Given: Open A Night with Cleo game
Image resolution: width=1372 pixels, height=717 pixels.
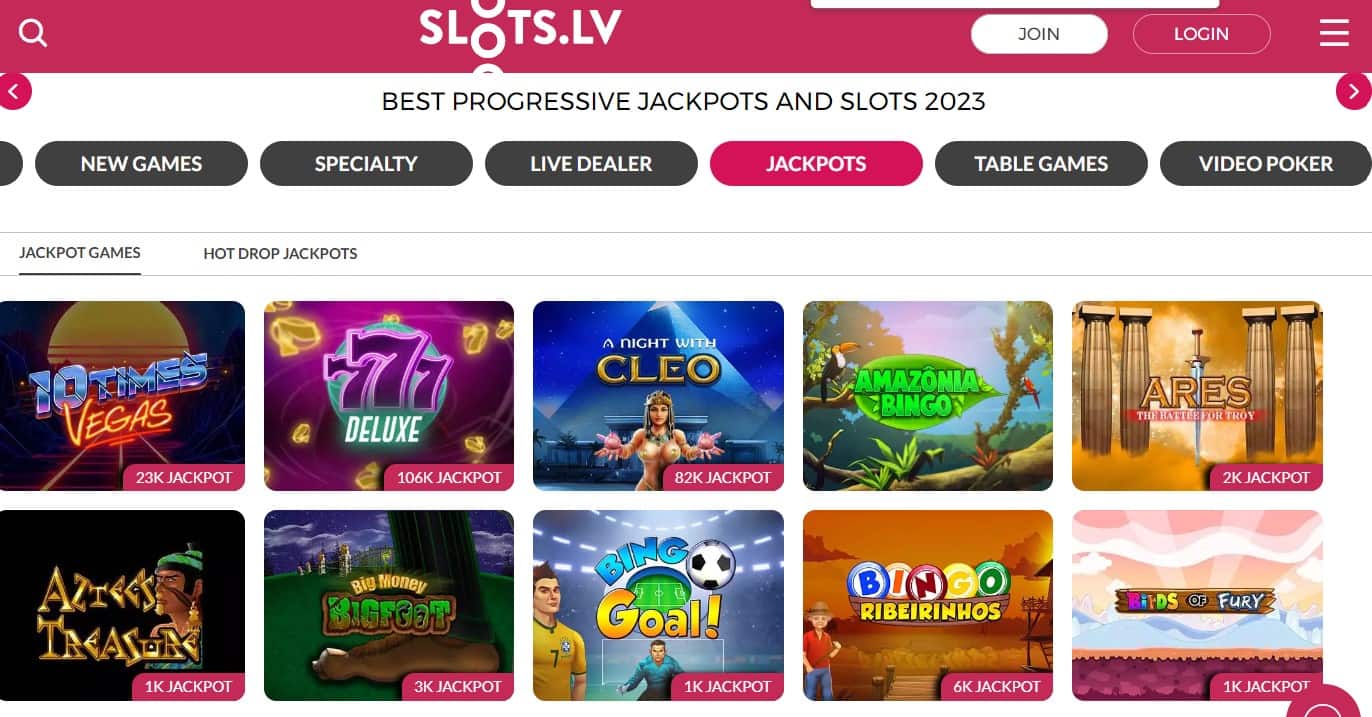Looking at the screenshot, I should [x=658, y=396].
